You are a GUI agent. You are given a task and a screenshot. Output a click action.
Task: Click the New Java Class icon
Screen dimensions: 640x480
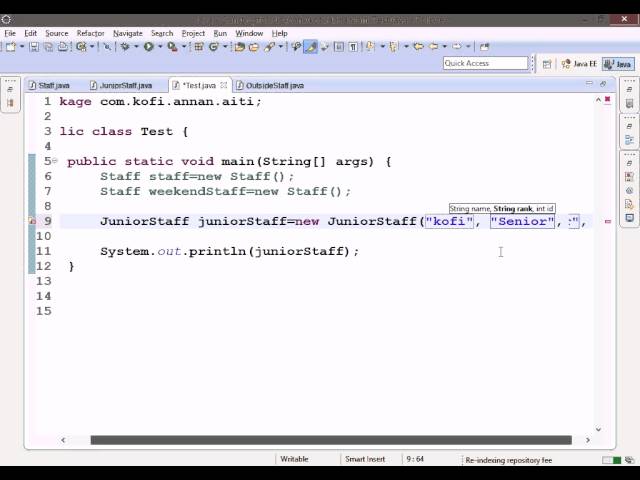pyautogui.click(x=213, y=47)
